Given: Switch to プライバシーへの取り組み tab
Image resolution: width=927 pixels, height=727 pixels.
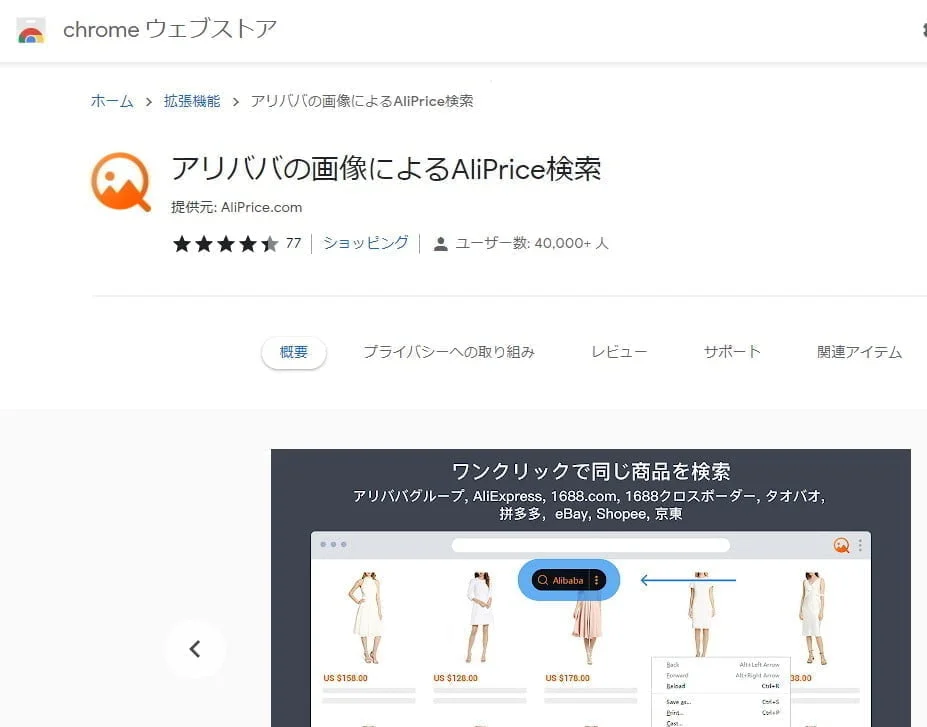Looking at the screenshot, I should pyautogui.click(x=449, y=352).
